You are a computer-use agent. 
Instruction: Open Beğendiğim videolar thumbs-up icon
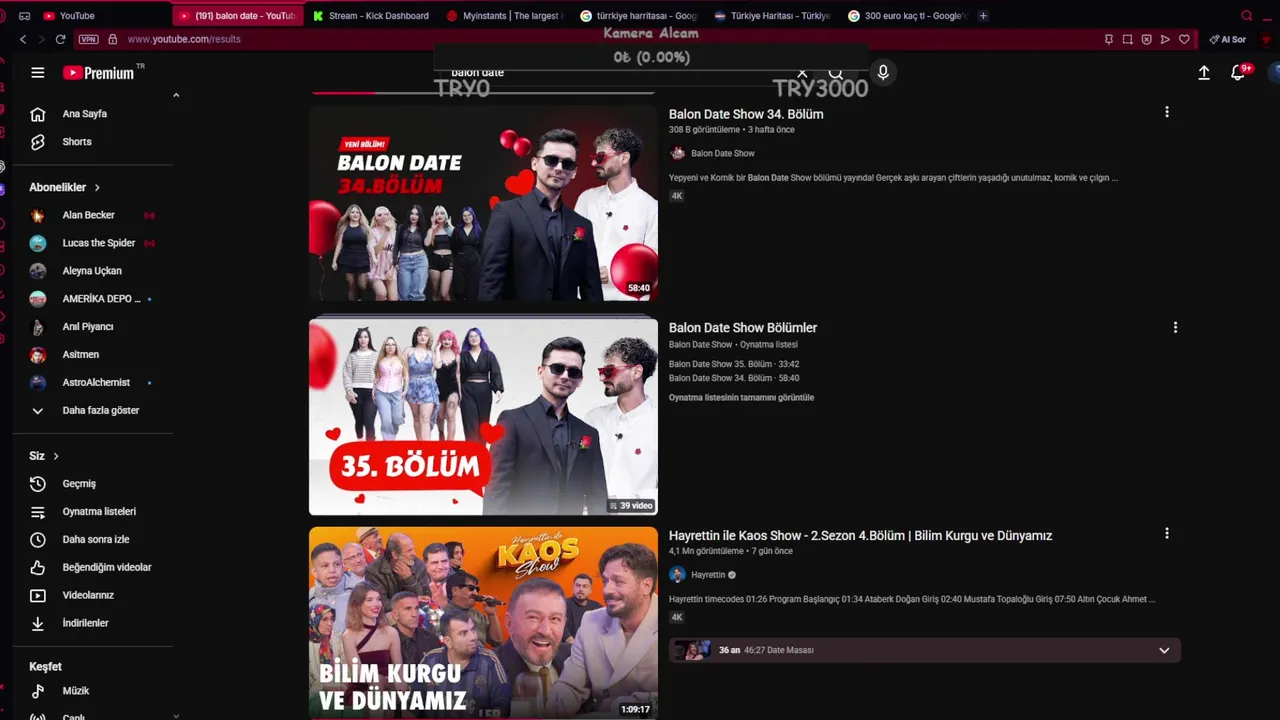pyautogui.click(x=38, y=568)
